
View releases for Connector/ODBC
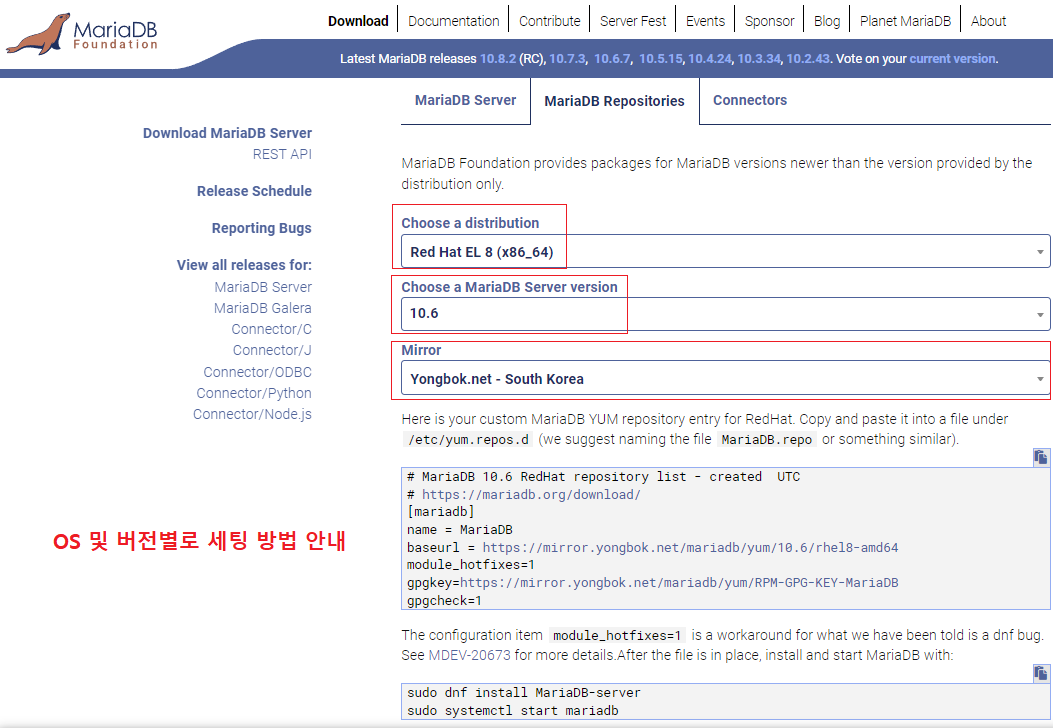coord(257,371)
